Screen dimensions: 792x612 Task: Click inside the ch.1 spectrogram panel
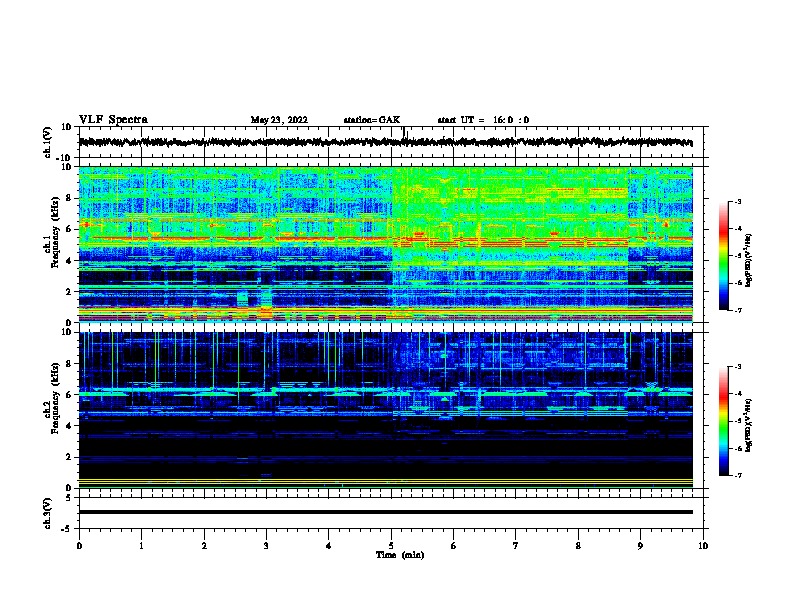click(x=385, y=244)
